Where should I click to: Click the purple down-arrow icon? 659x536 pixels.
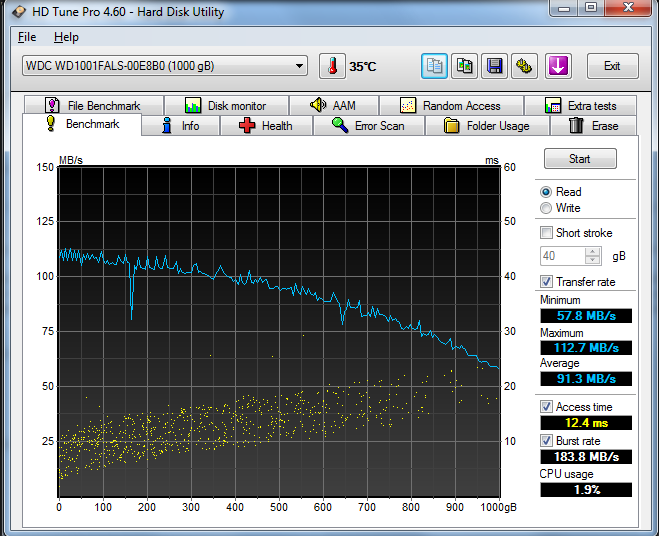557,66
